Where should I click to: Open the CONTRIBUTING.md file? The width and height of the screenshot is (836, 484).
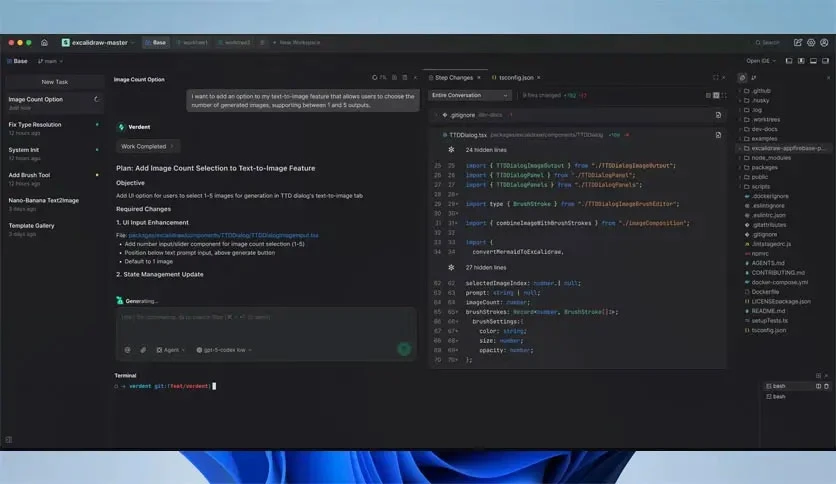pyautogui.click(x=775, y=273)
